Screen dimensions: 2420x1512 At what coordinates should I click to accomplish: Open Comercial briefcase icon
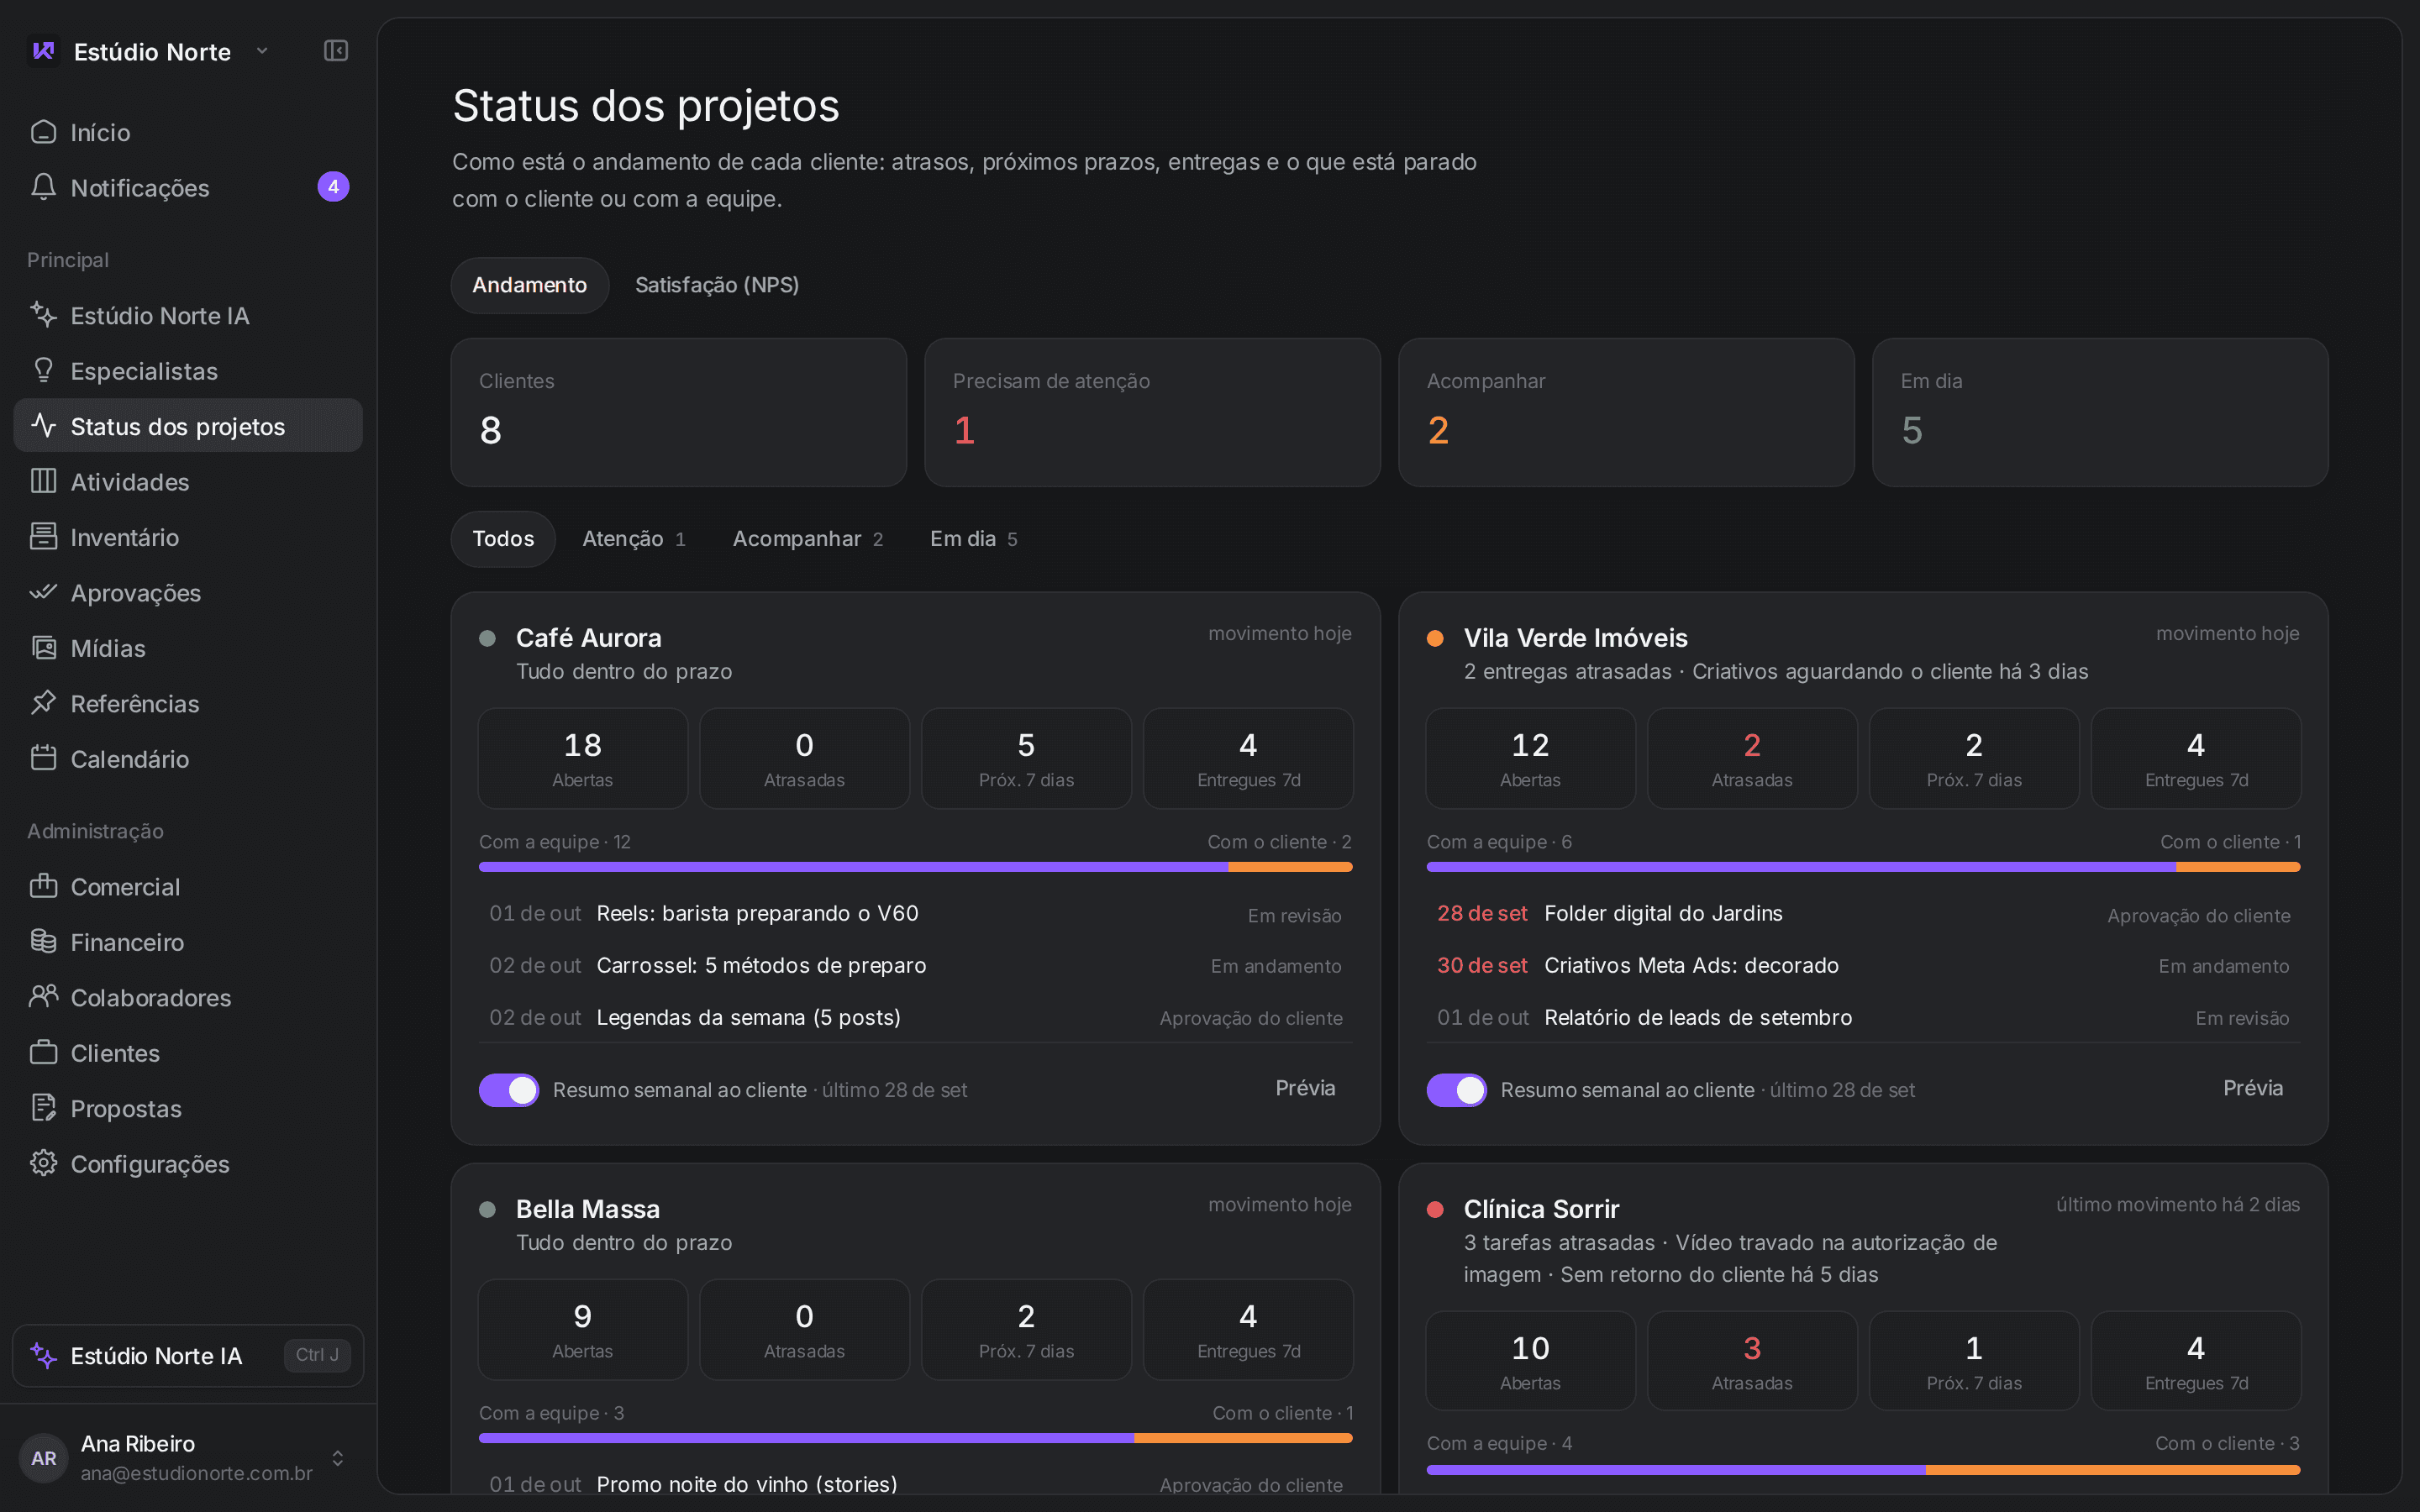click(x=43, y=886)
